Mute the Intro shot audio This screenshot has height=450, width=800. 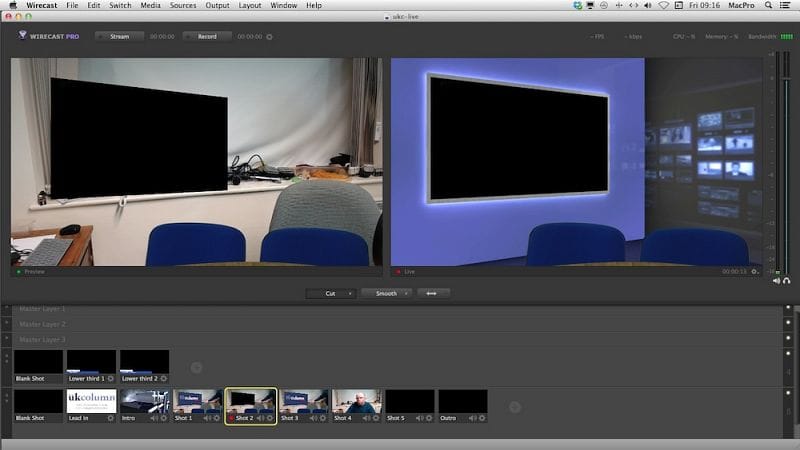155,418
